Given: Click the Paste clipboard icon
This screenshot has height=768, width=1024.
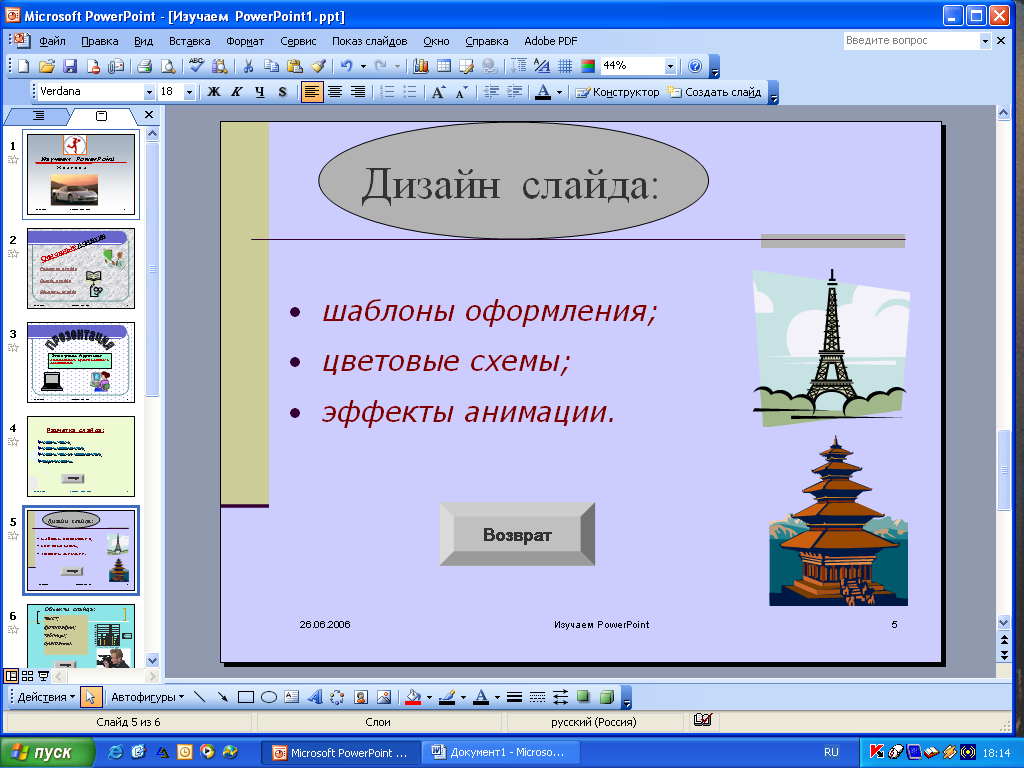Looking at the screenshot, I should click(295, 66).
